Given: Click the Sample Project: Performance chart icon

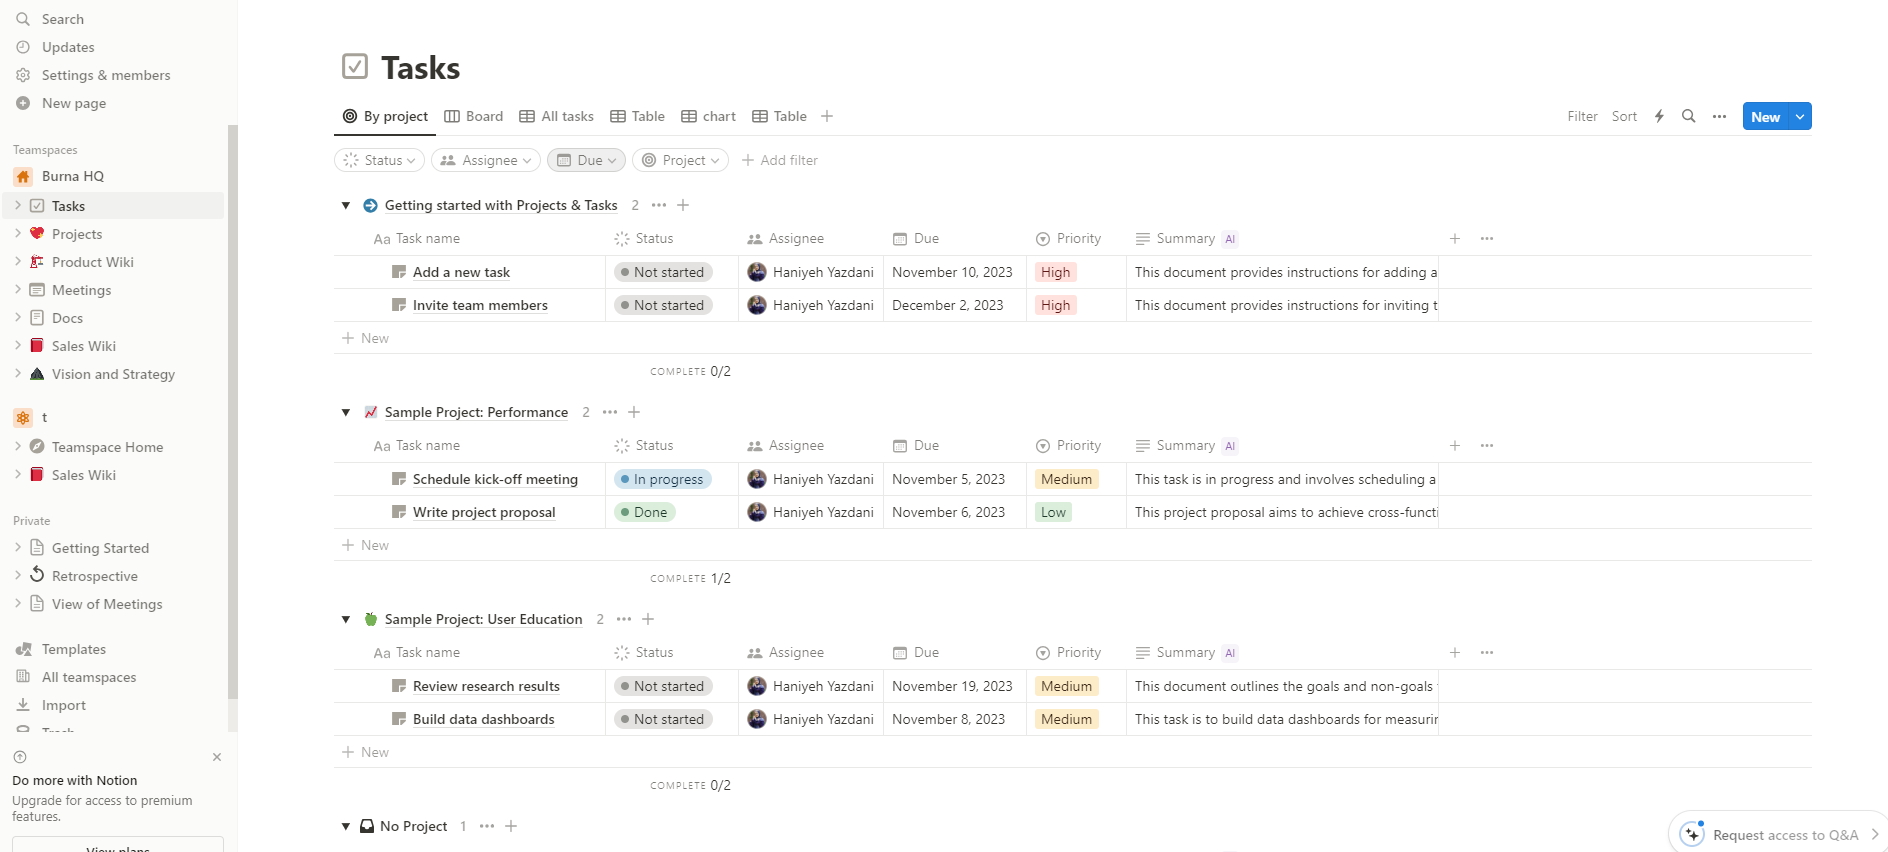Looking at the screenshot, I should [x=371, y=412].
